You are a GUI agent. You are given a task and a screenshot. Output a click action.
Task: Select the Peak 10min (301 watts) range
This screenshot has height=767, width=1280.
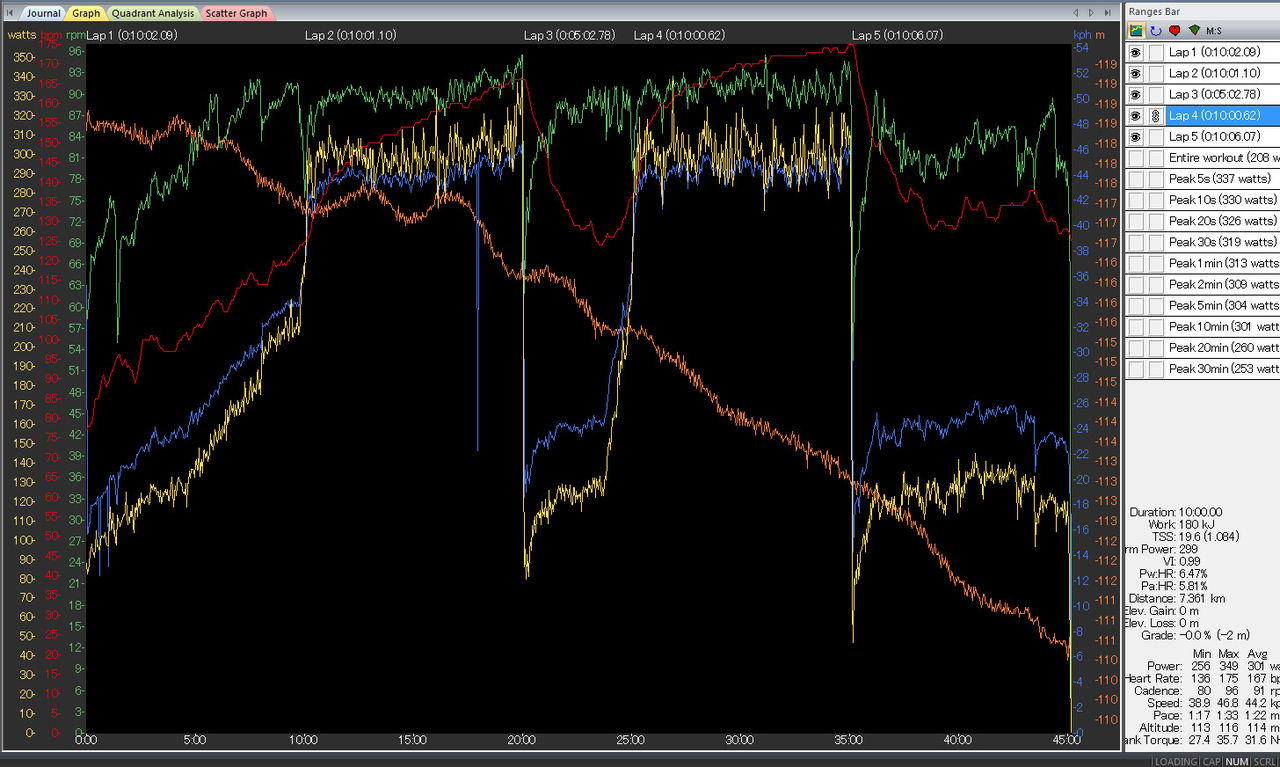[1222, 327]
